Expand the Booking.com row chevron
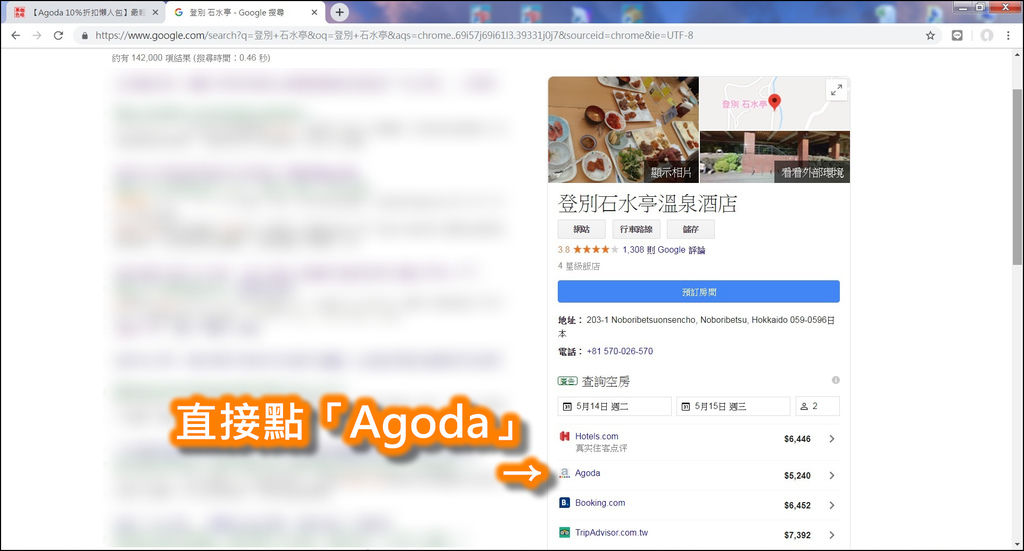 pos(831,505)
